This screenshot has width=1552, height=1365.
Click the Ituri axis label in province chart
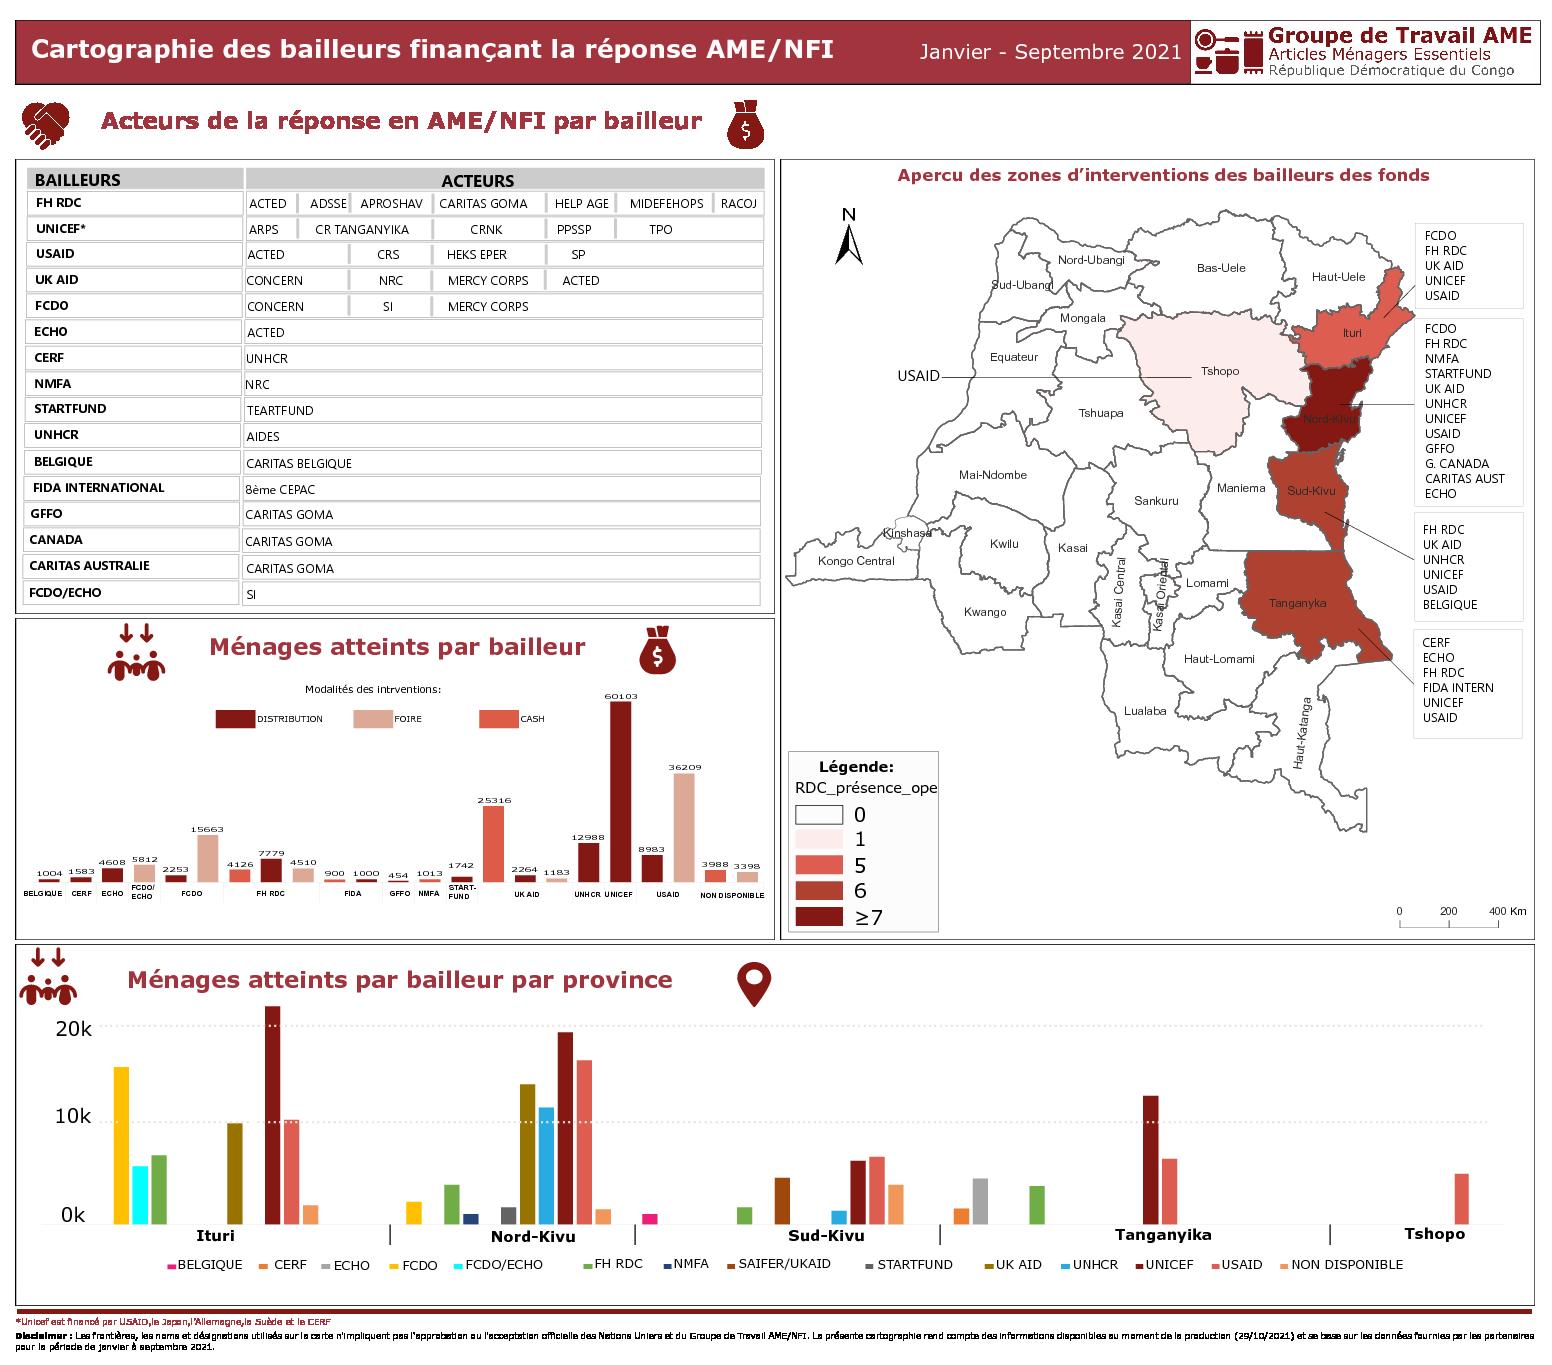pyautogui.click(x=216, y=1236)
